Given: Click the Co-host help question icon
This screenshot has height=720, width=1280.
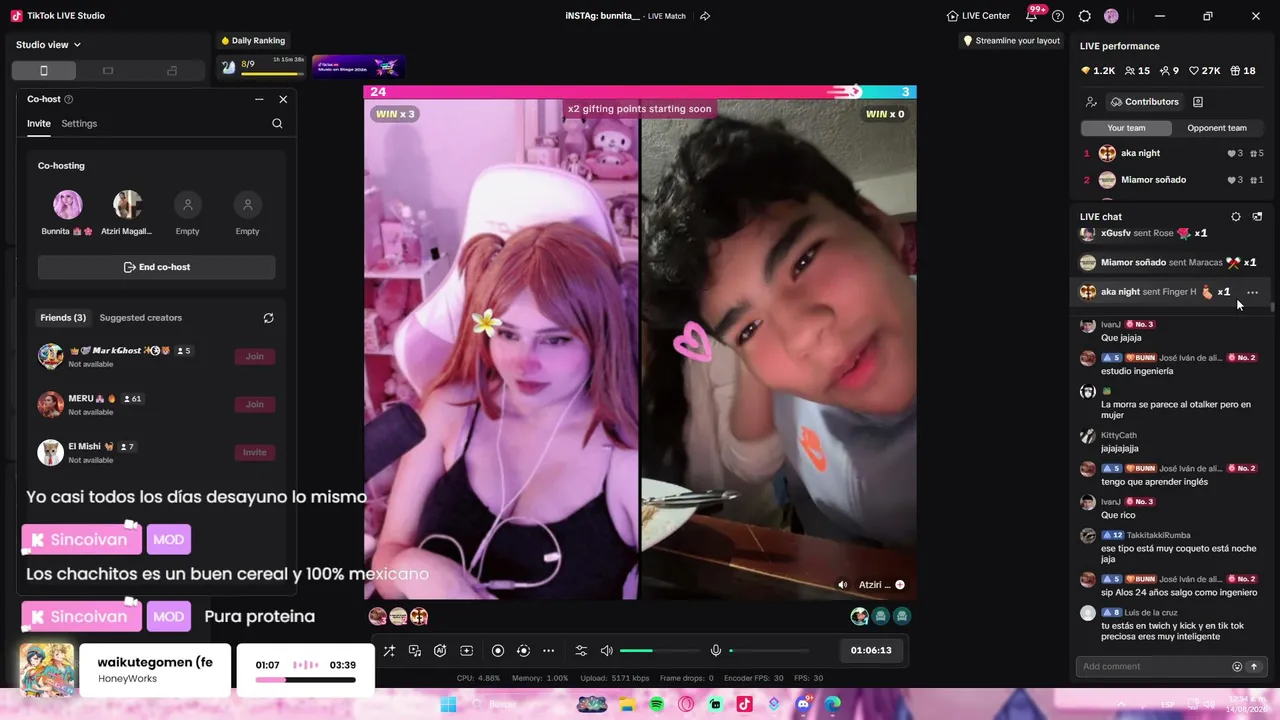Looking at the screenshot, I should pos(69,99).
